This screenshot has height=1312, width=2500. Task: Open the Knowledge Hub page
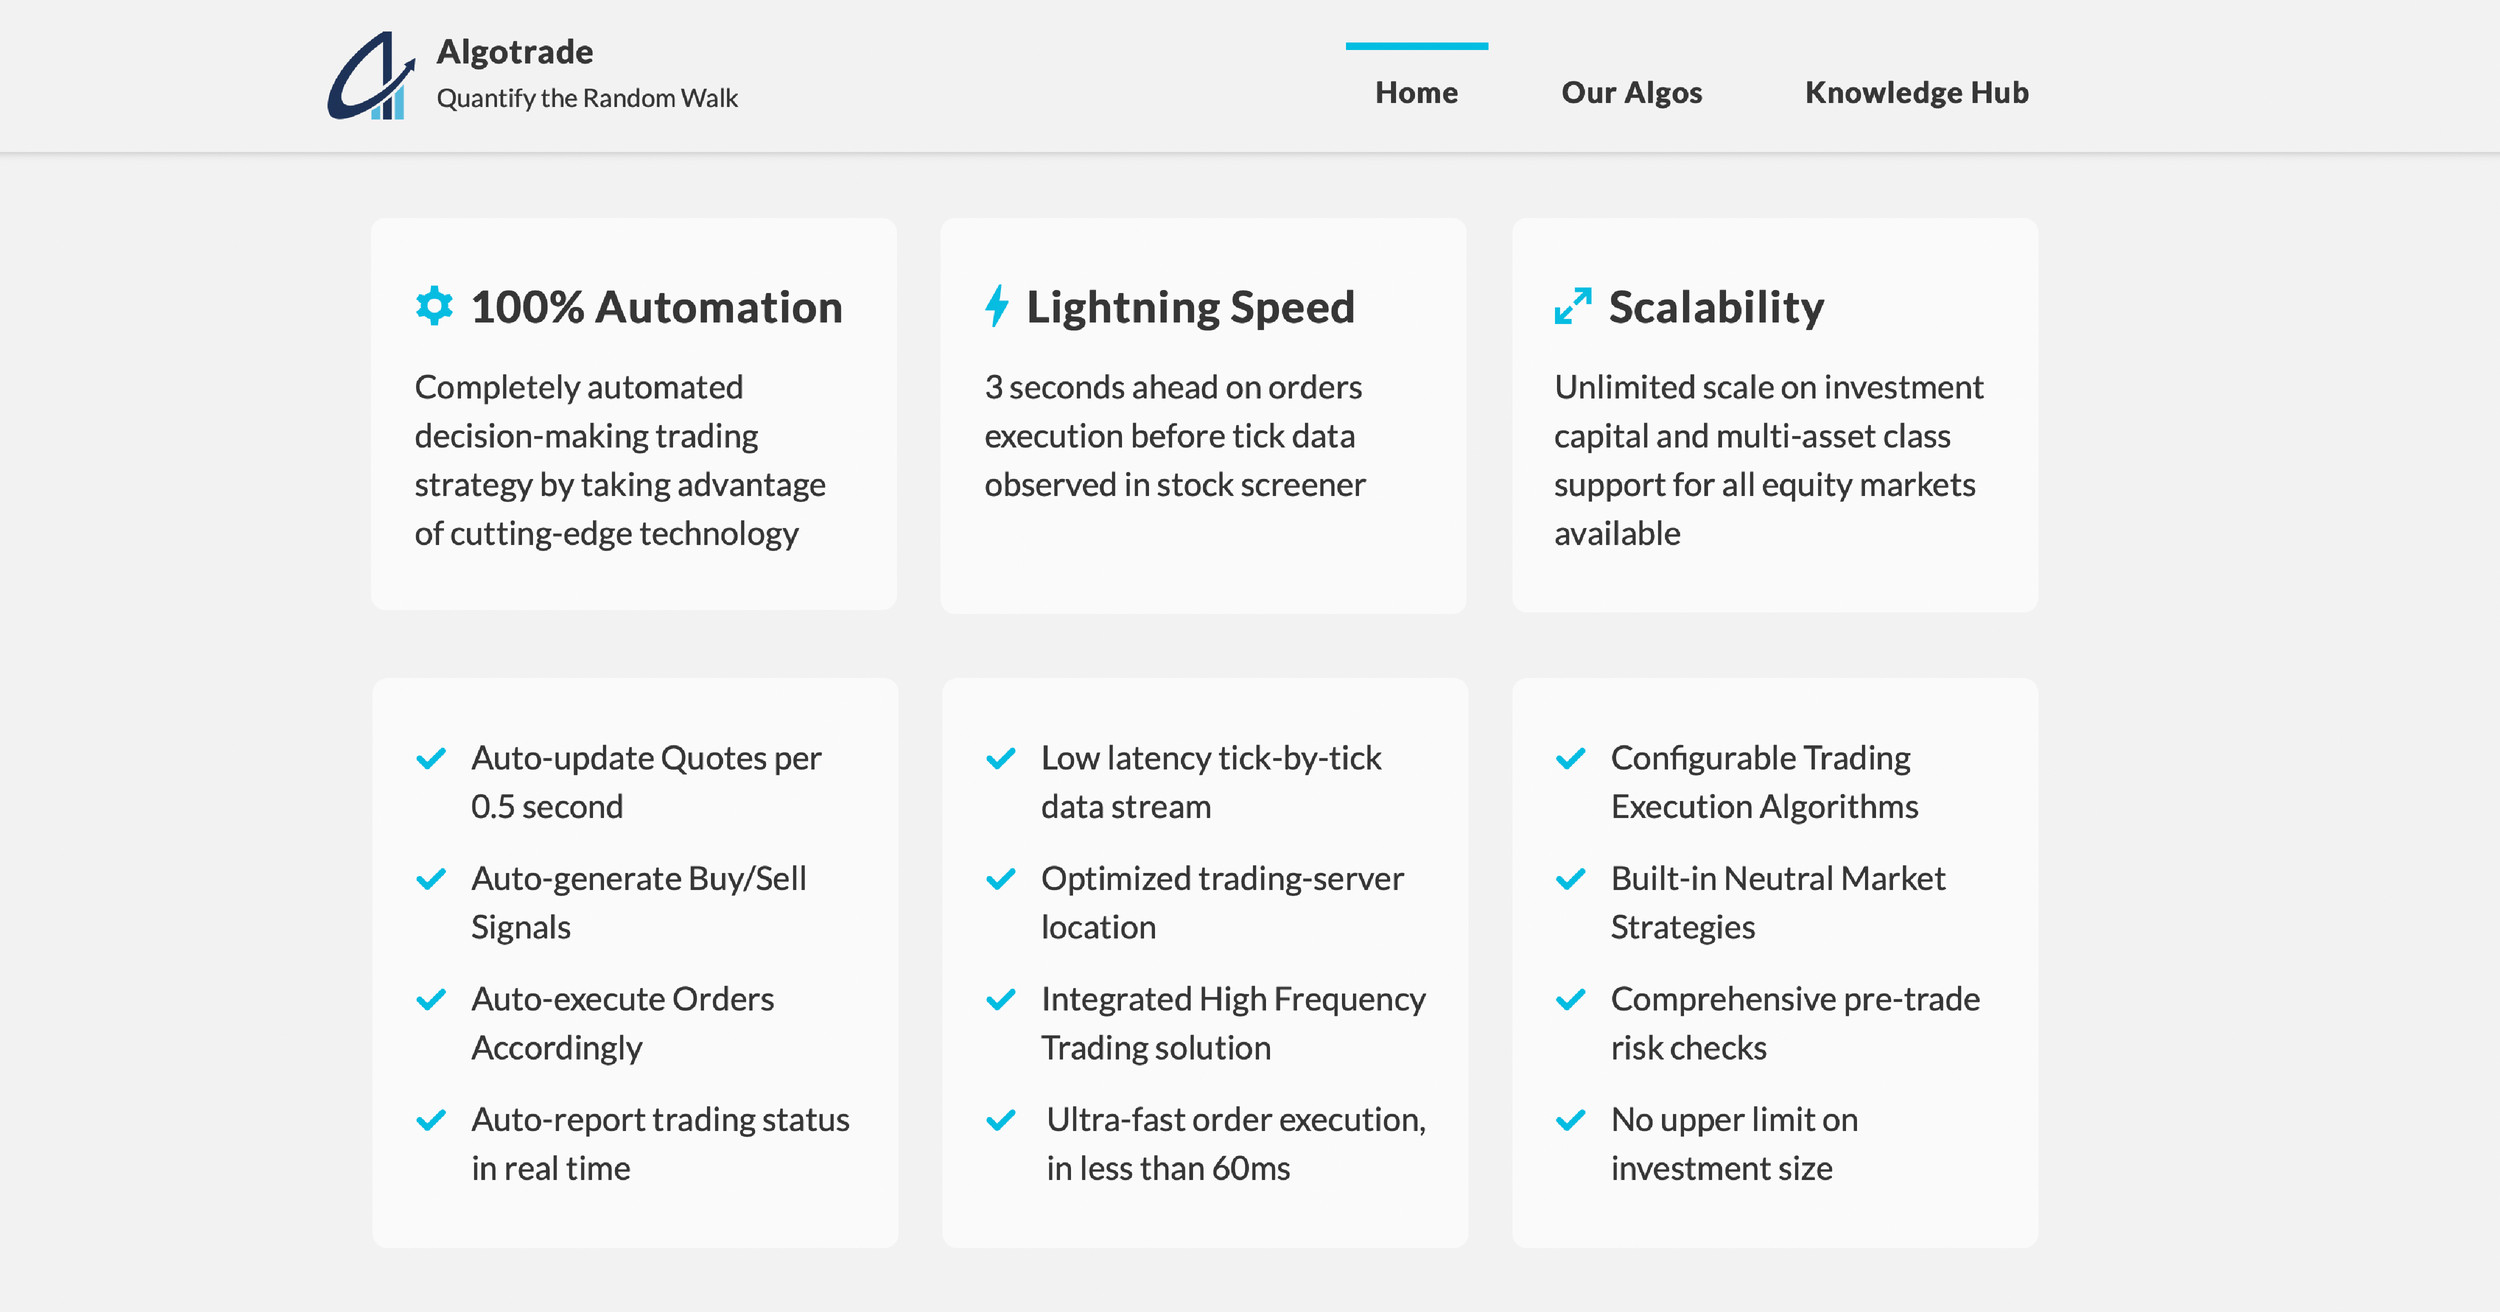(x=1915, y=93)
